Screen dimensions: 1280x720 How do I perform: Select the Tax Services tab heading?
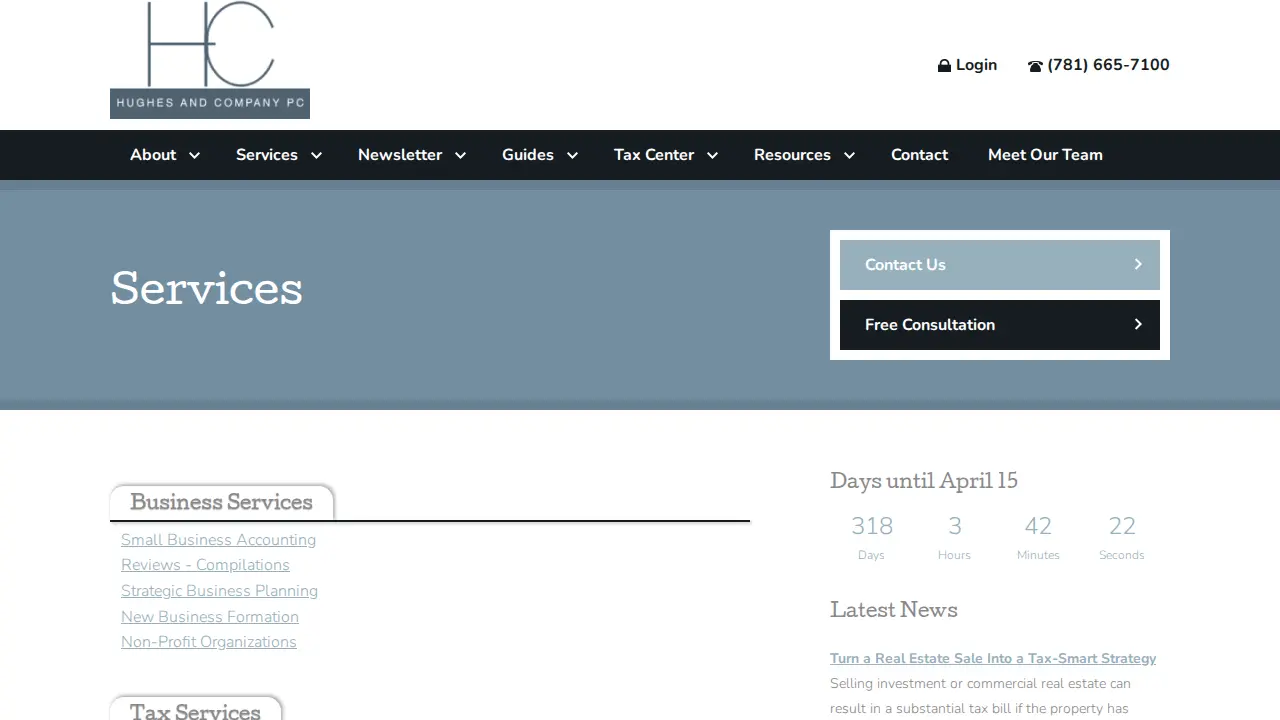(195, 708)
